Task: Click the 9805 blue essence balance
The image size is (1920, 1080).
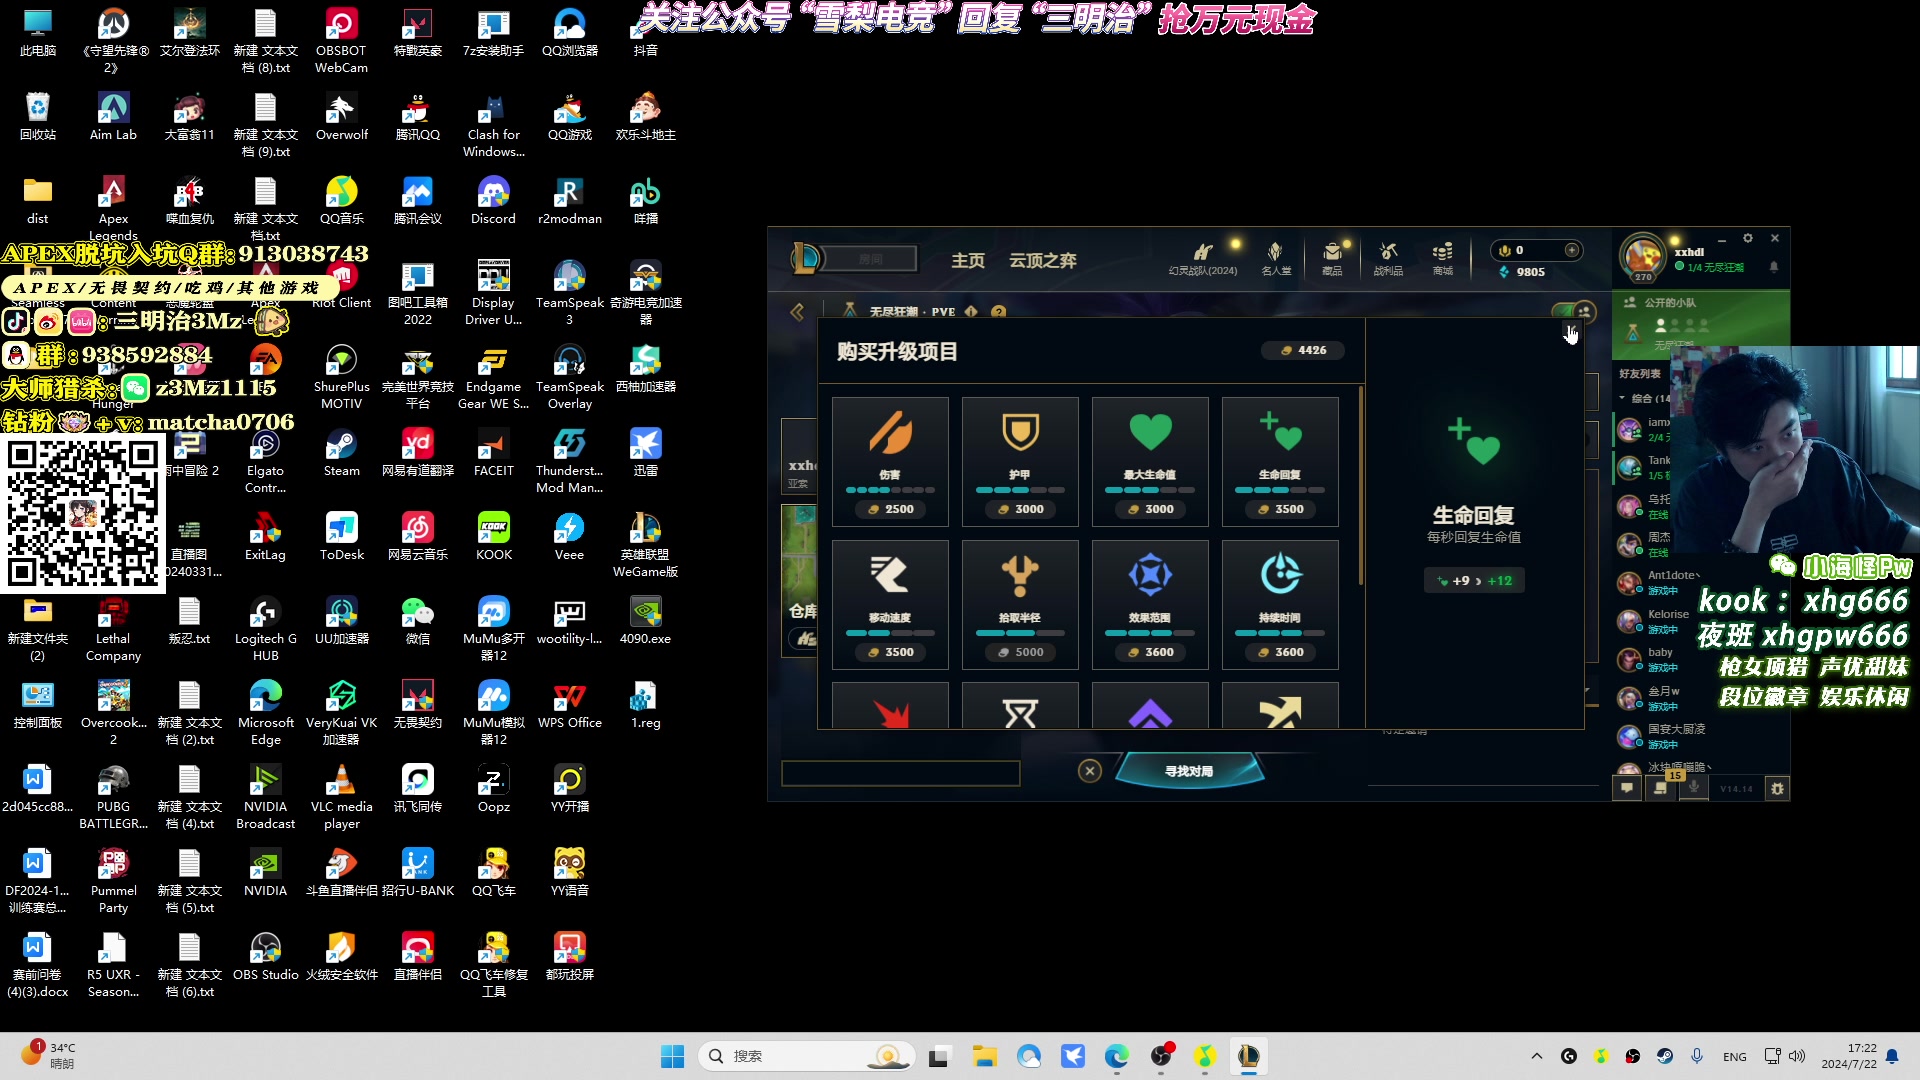Action: 1522,272
